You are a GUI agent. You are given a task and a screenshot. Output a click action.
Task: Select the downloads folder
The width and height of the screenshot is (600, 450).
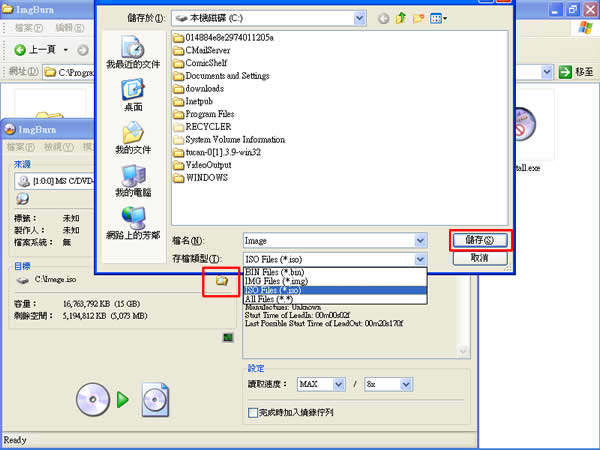(199, 88)
